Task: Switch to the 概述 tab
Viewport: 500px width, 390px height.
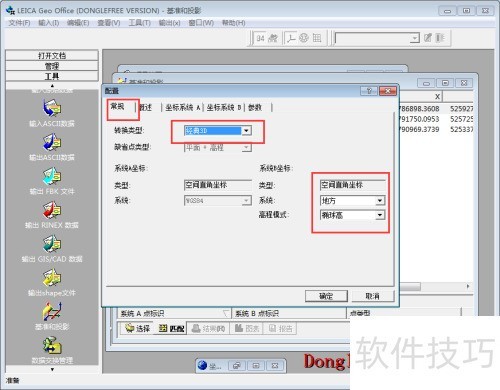Action: 146,107
